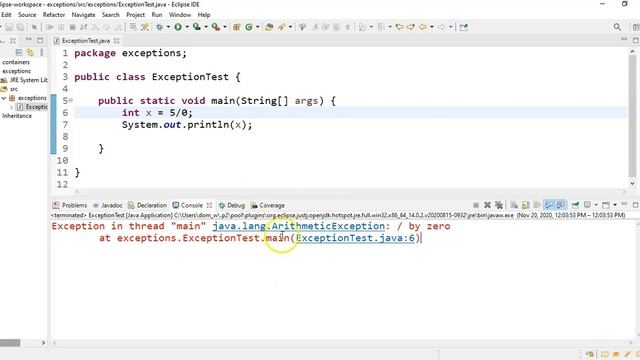Collapse the exceptions package in Package Explorer
Image resolution: width=640 pixels, height=360 pixels.
[x=4, y=98]
